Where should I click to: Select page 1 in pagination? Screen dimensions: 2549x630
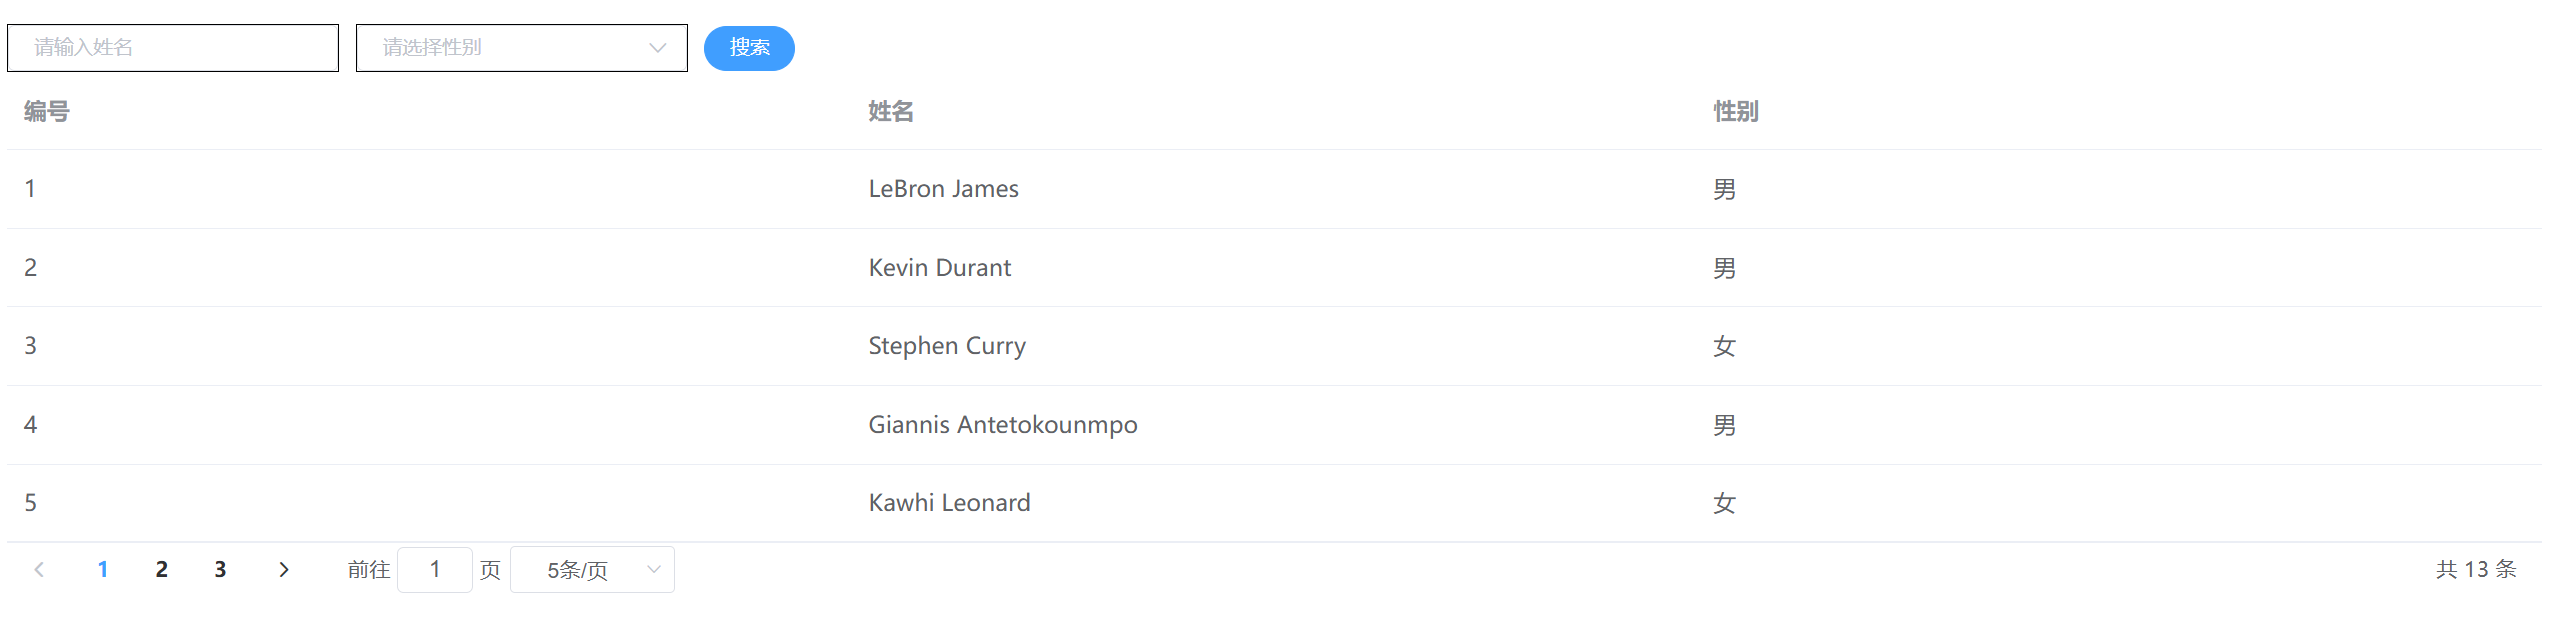[x=102, y=570]
